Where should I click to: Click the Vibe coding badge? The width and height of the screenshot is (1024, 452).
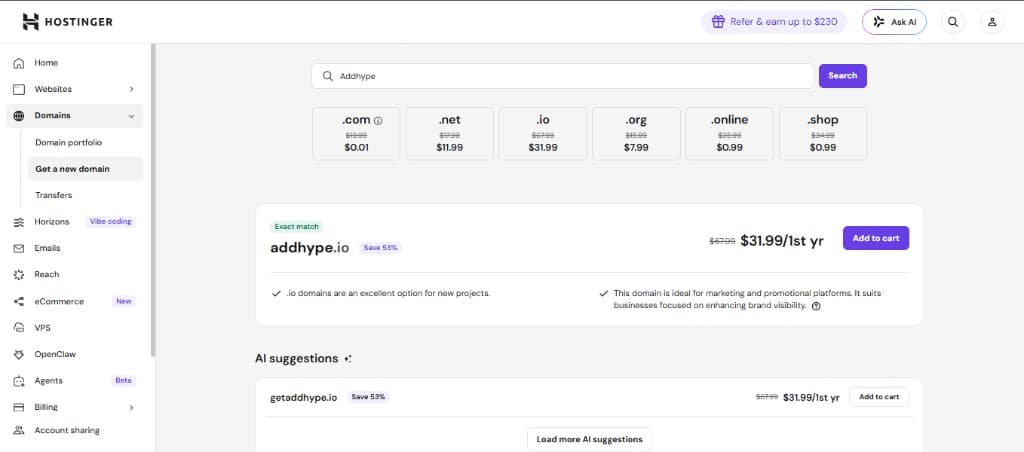pos(110,221)
